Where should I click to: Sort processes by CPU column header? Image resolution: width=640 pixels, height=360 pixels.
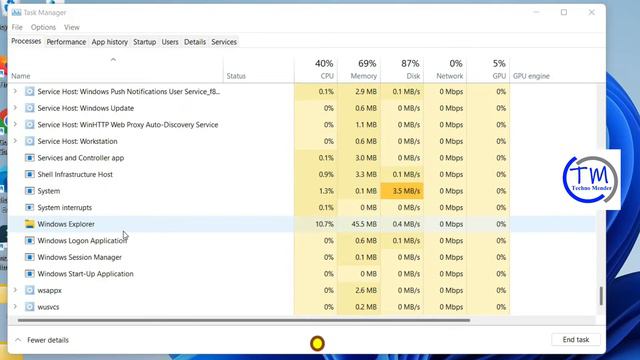pyautogui.click(x=316, y=69)
